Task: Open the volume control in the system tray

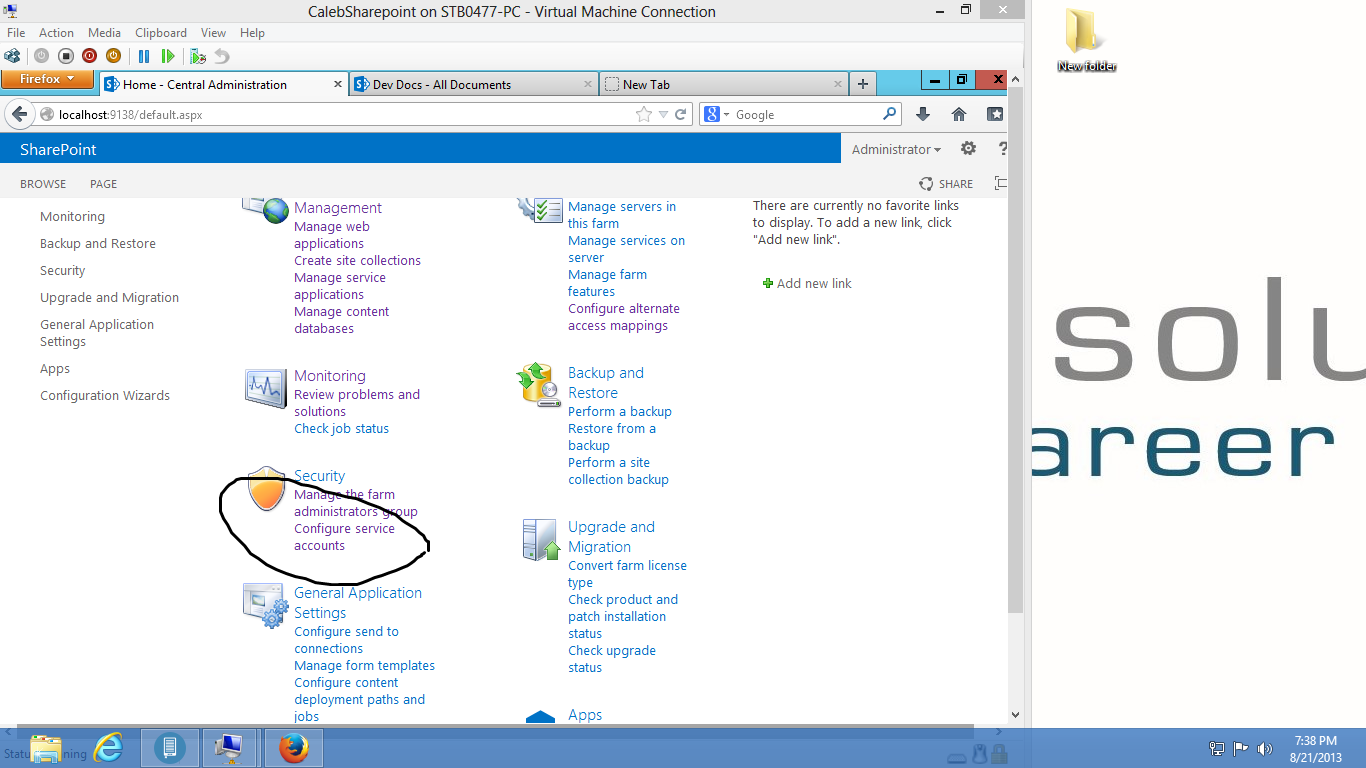Action: [x=1265, y=748]
